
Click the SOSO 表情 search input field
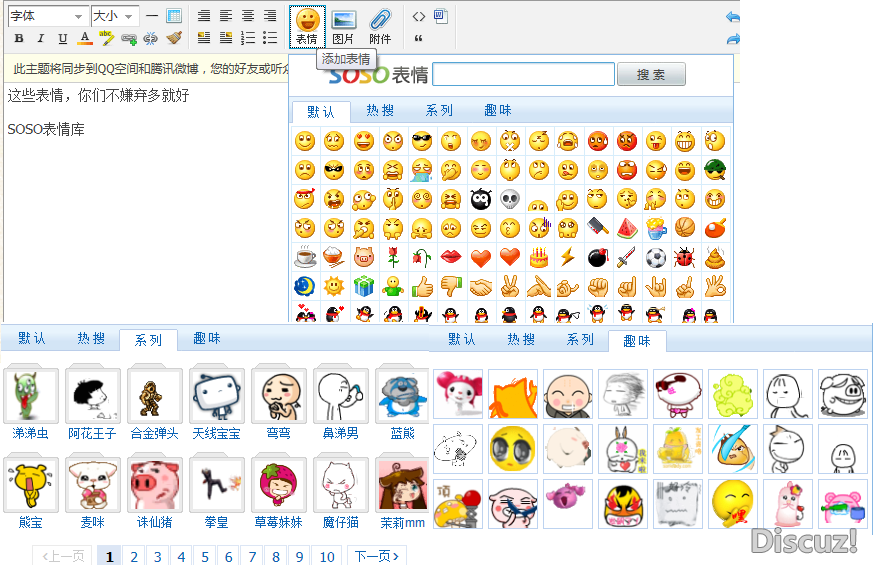tap(523, 74)
